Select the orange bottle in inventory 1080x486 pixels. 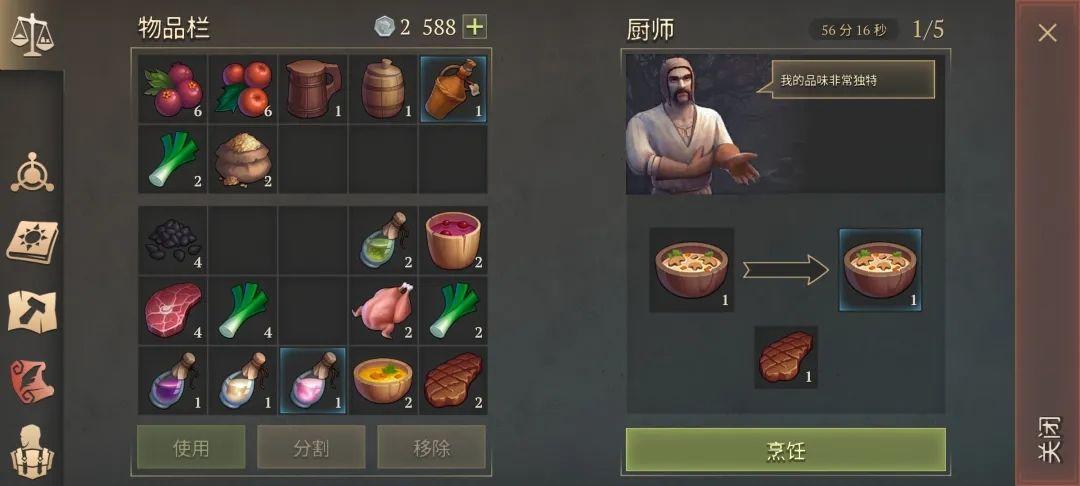tap(453, 89)
